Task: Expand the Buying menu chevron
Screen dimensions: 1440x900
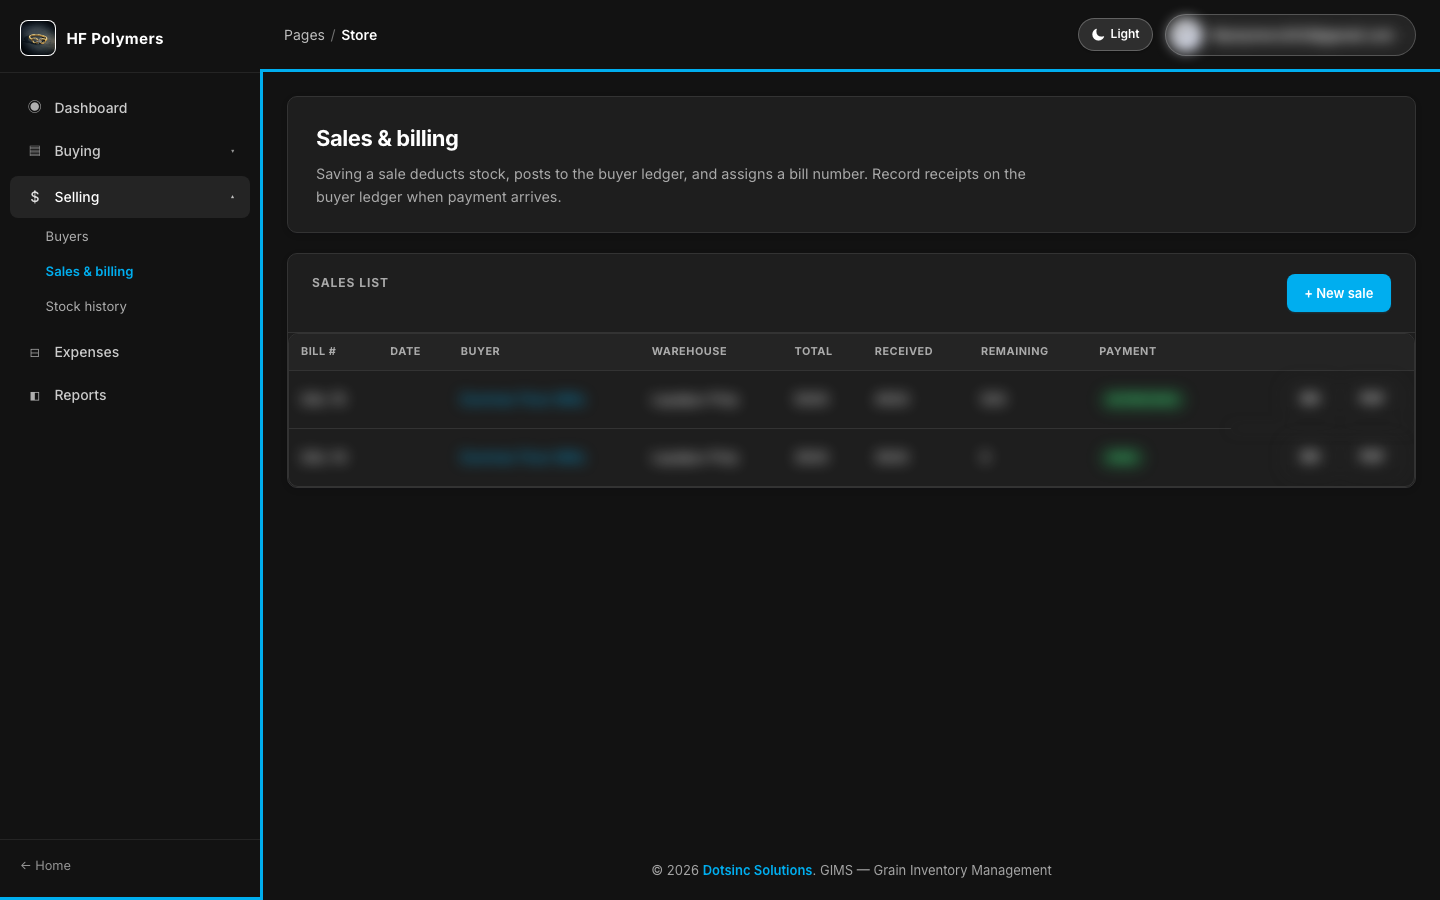Action: coord(233,151)
